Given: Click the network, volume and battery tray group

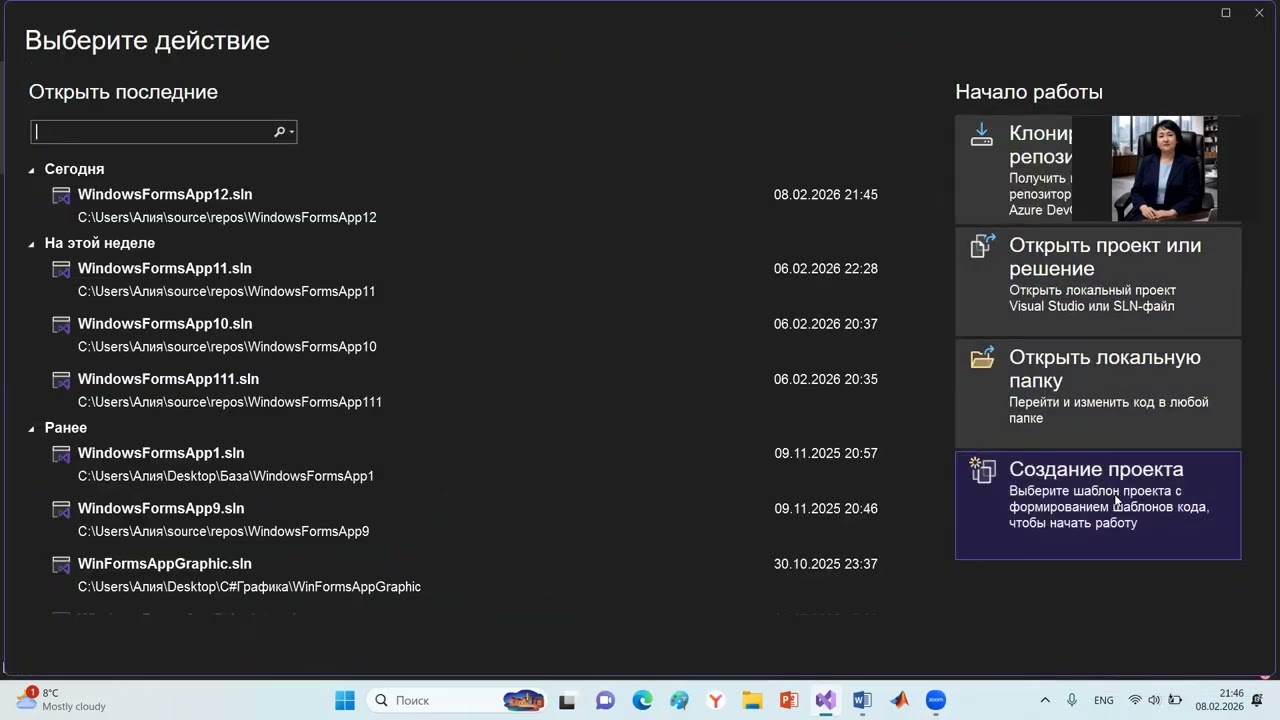Looking at the screenshot, I should click(1154, 700).
